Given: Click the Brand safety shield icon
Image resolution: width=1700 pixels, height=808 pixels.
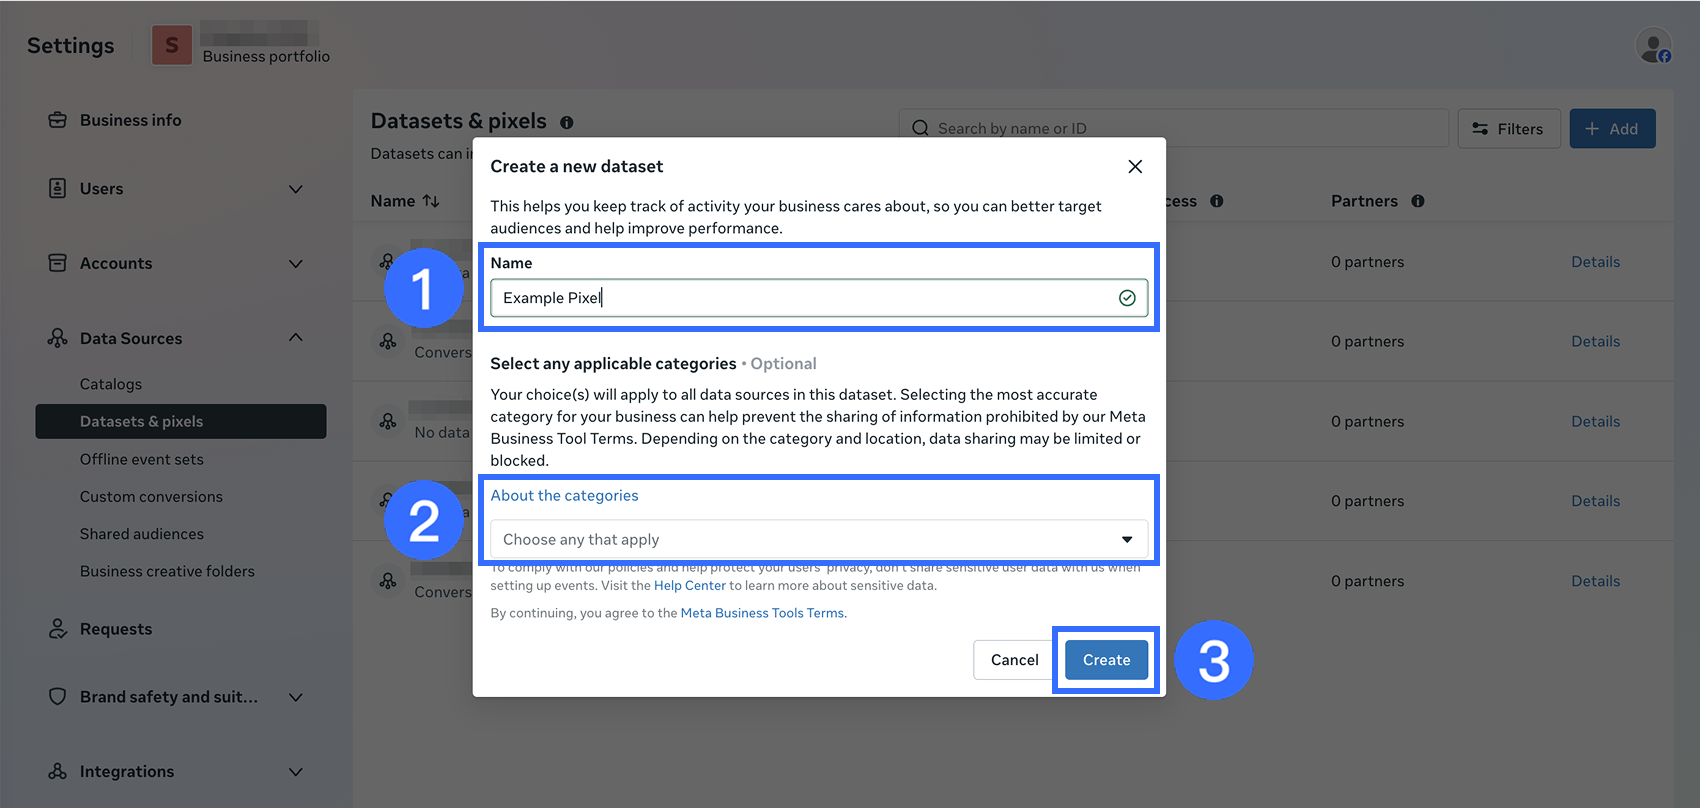Looking at the screenshot, I should point(58,696).
